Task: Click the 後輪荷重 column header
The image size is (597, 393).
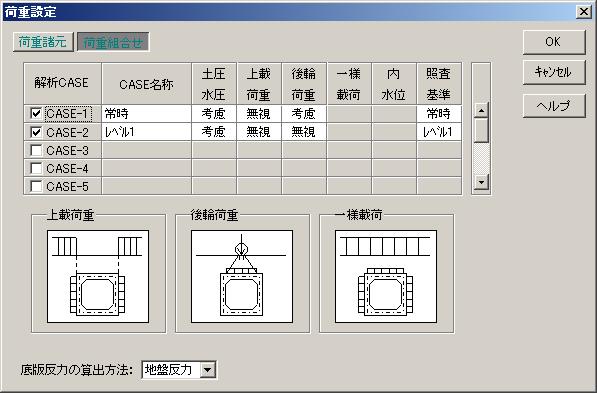Action: (303, 84)
